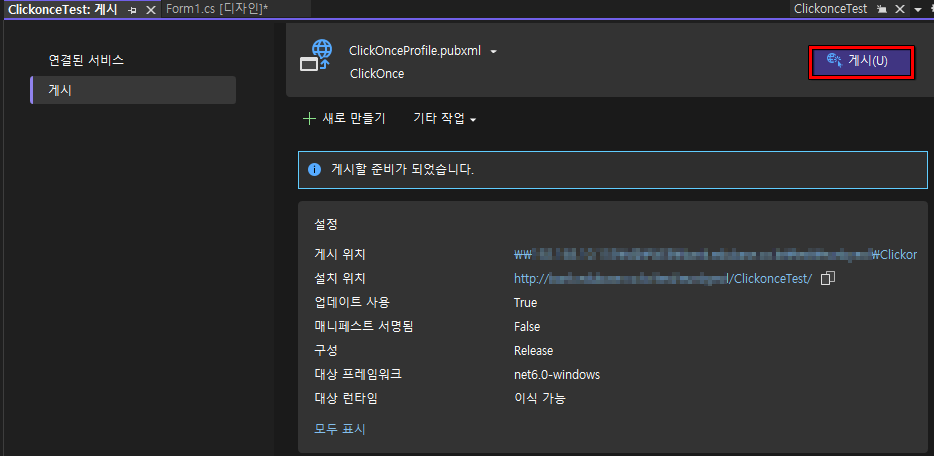This screenshot has width=934, height=456.
Task: Select 게시 in the sidebar
Action: (133, 90)
